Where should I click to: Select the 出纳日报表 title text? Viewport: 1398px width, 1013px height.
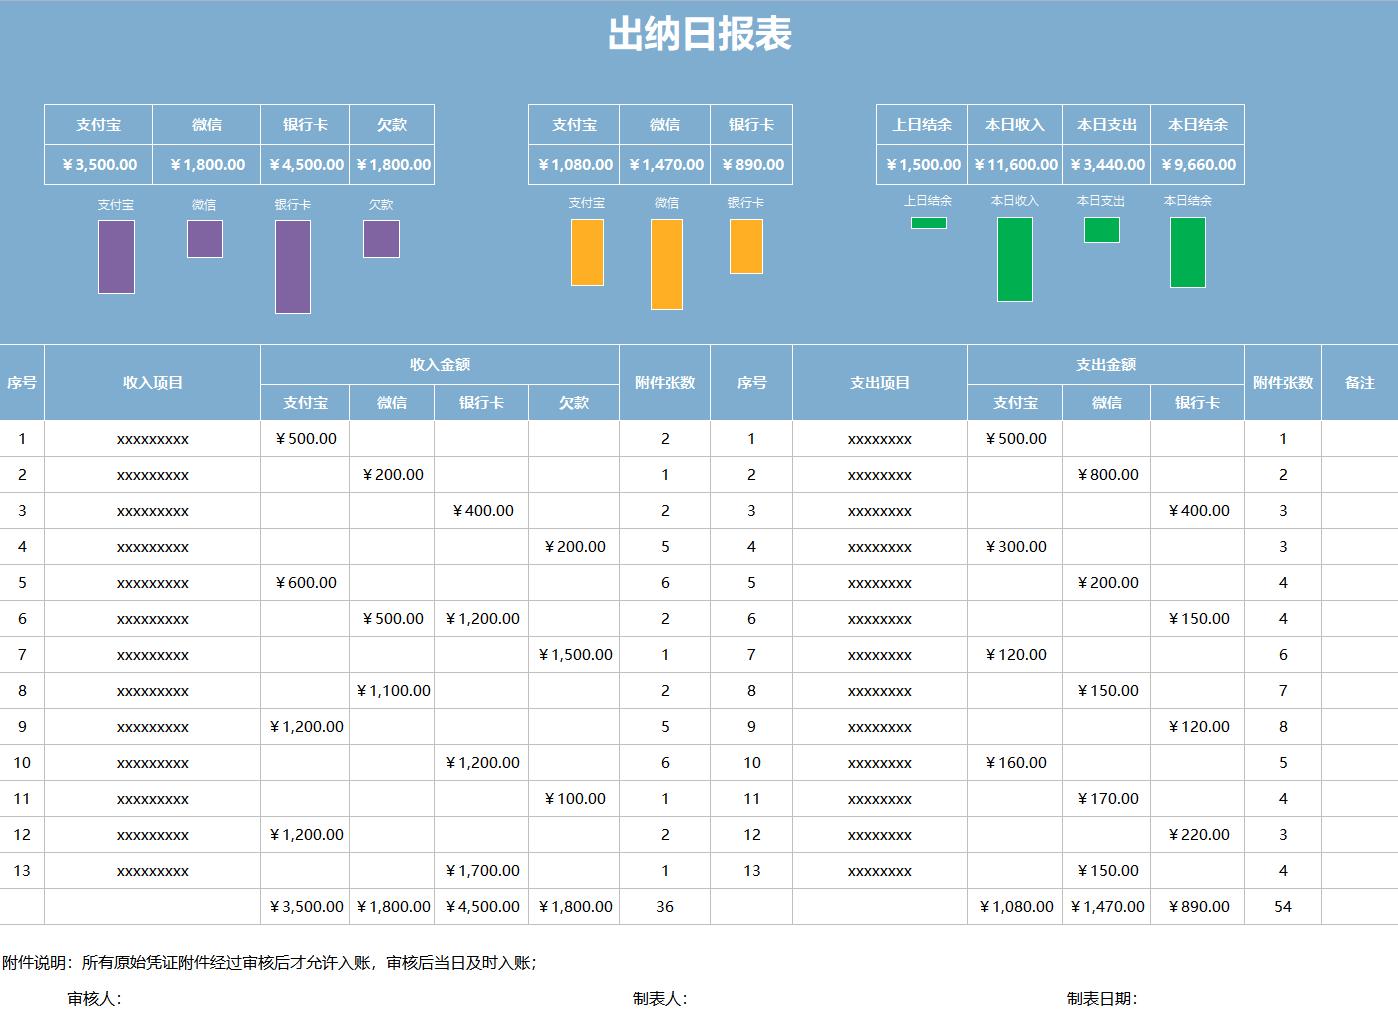coord(698,33)
